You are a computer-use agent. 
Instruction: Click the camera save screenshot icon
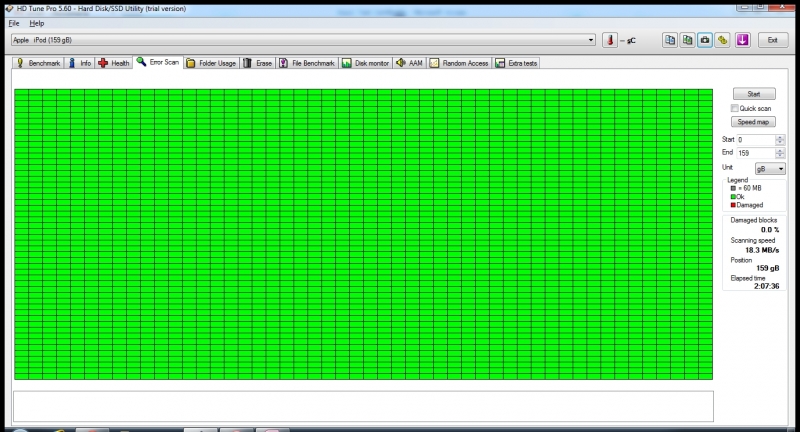tap(705, 40)
